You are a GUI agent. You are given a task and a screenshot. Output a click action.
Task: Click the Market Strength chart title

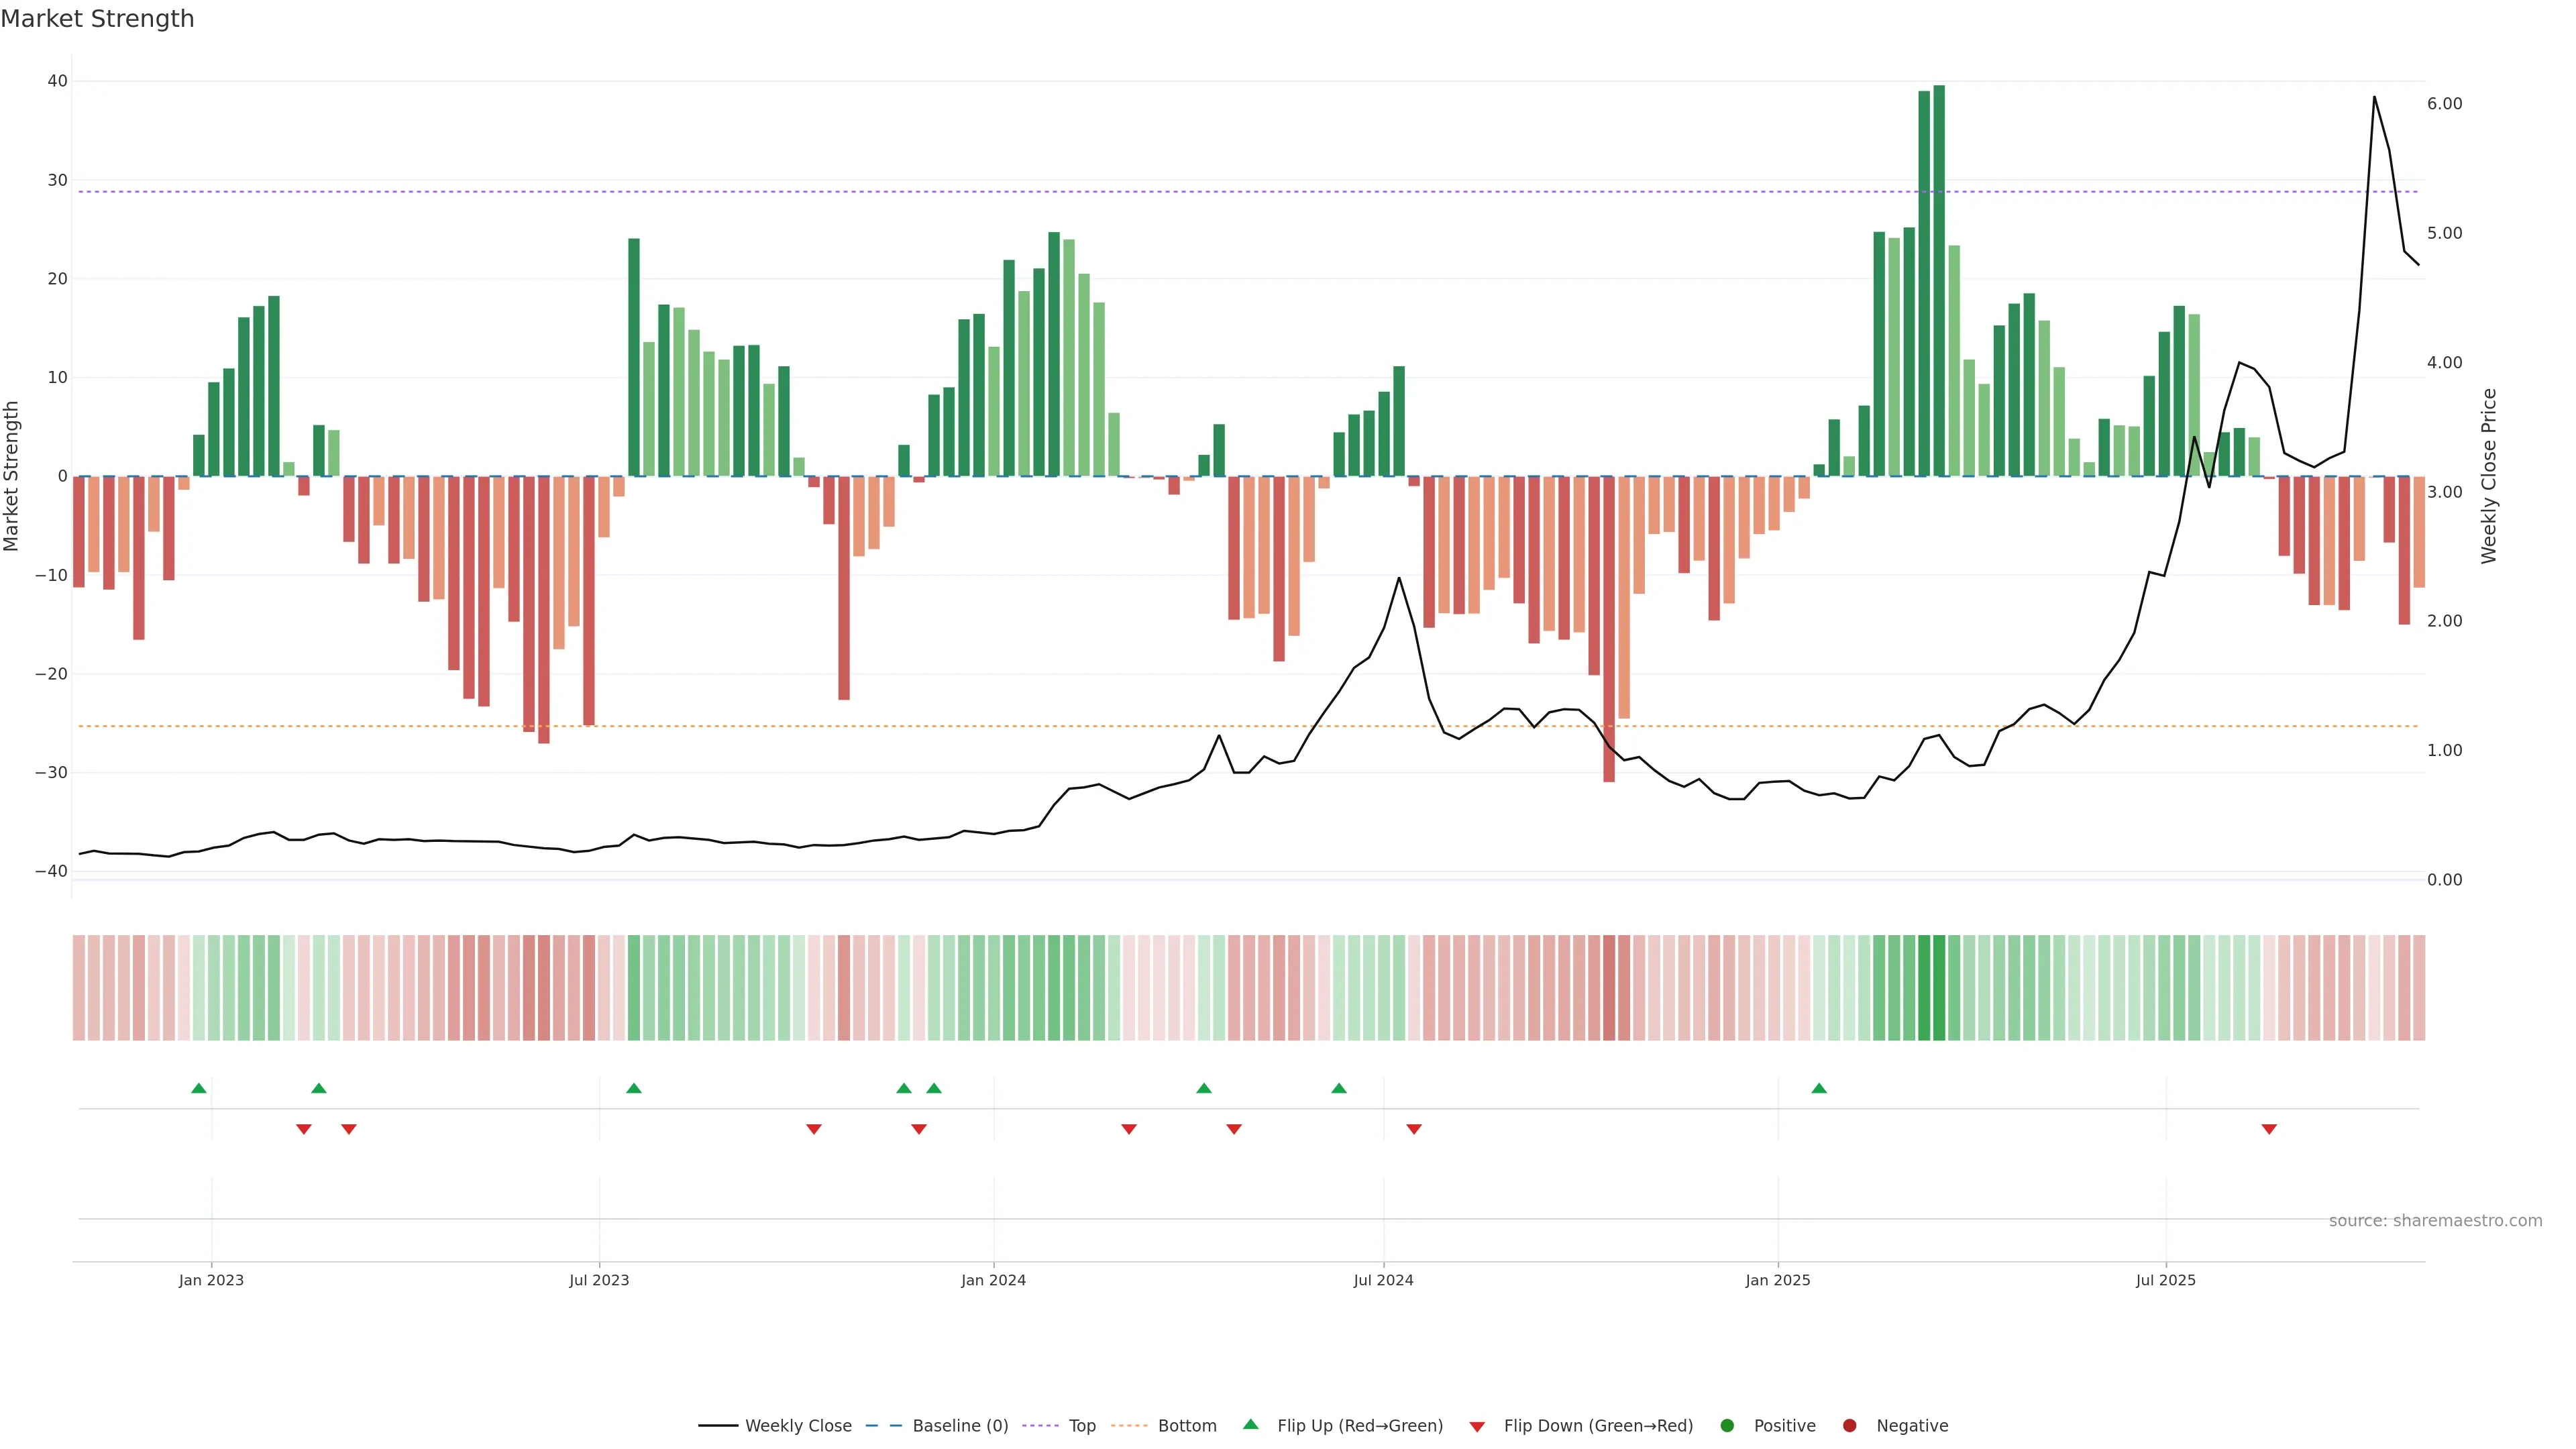[97, 18]
